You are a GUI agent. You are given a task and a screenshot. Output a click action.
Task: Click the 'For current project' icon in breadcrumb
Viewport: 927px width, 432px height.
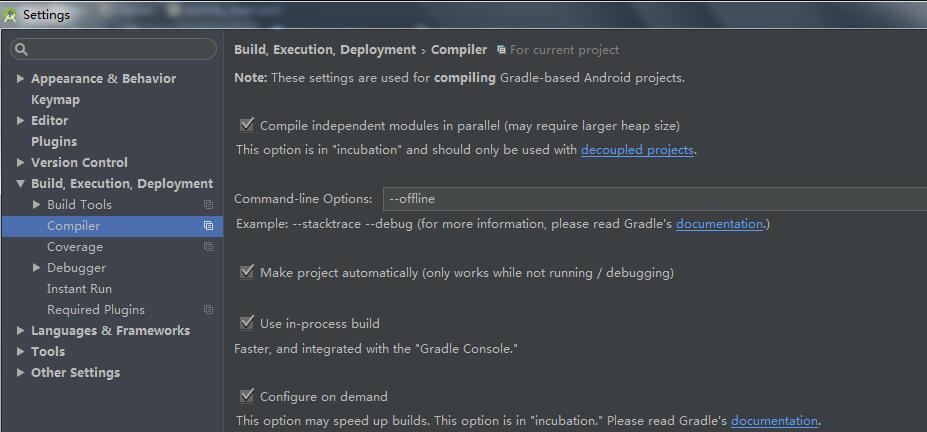click(x=501, y=50)
